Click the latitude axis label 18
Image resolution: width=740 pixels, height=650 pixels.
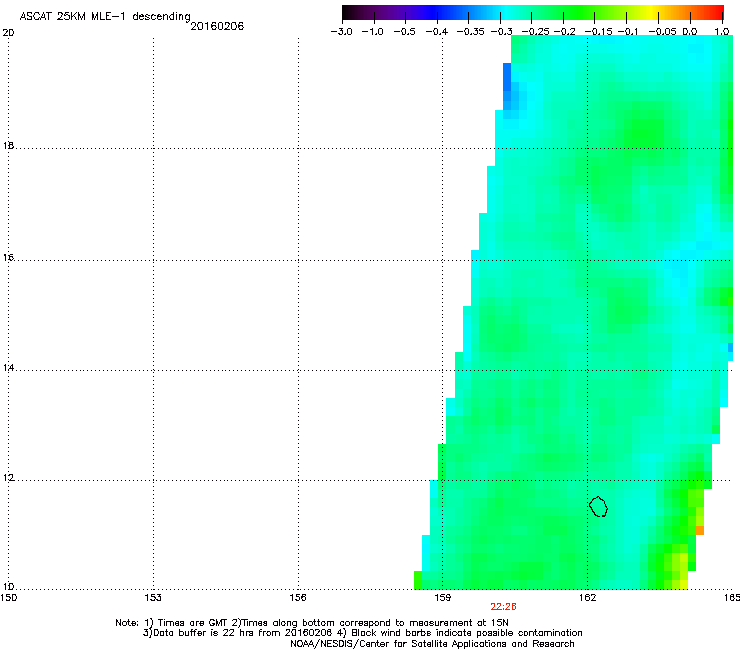tap(8, 146)
